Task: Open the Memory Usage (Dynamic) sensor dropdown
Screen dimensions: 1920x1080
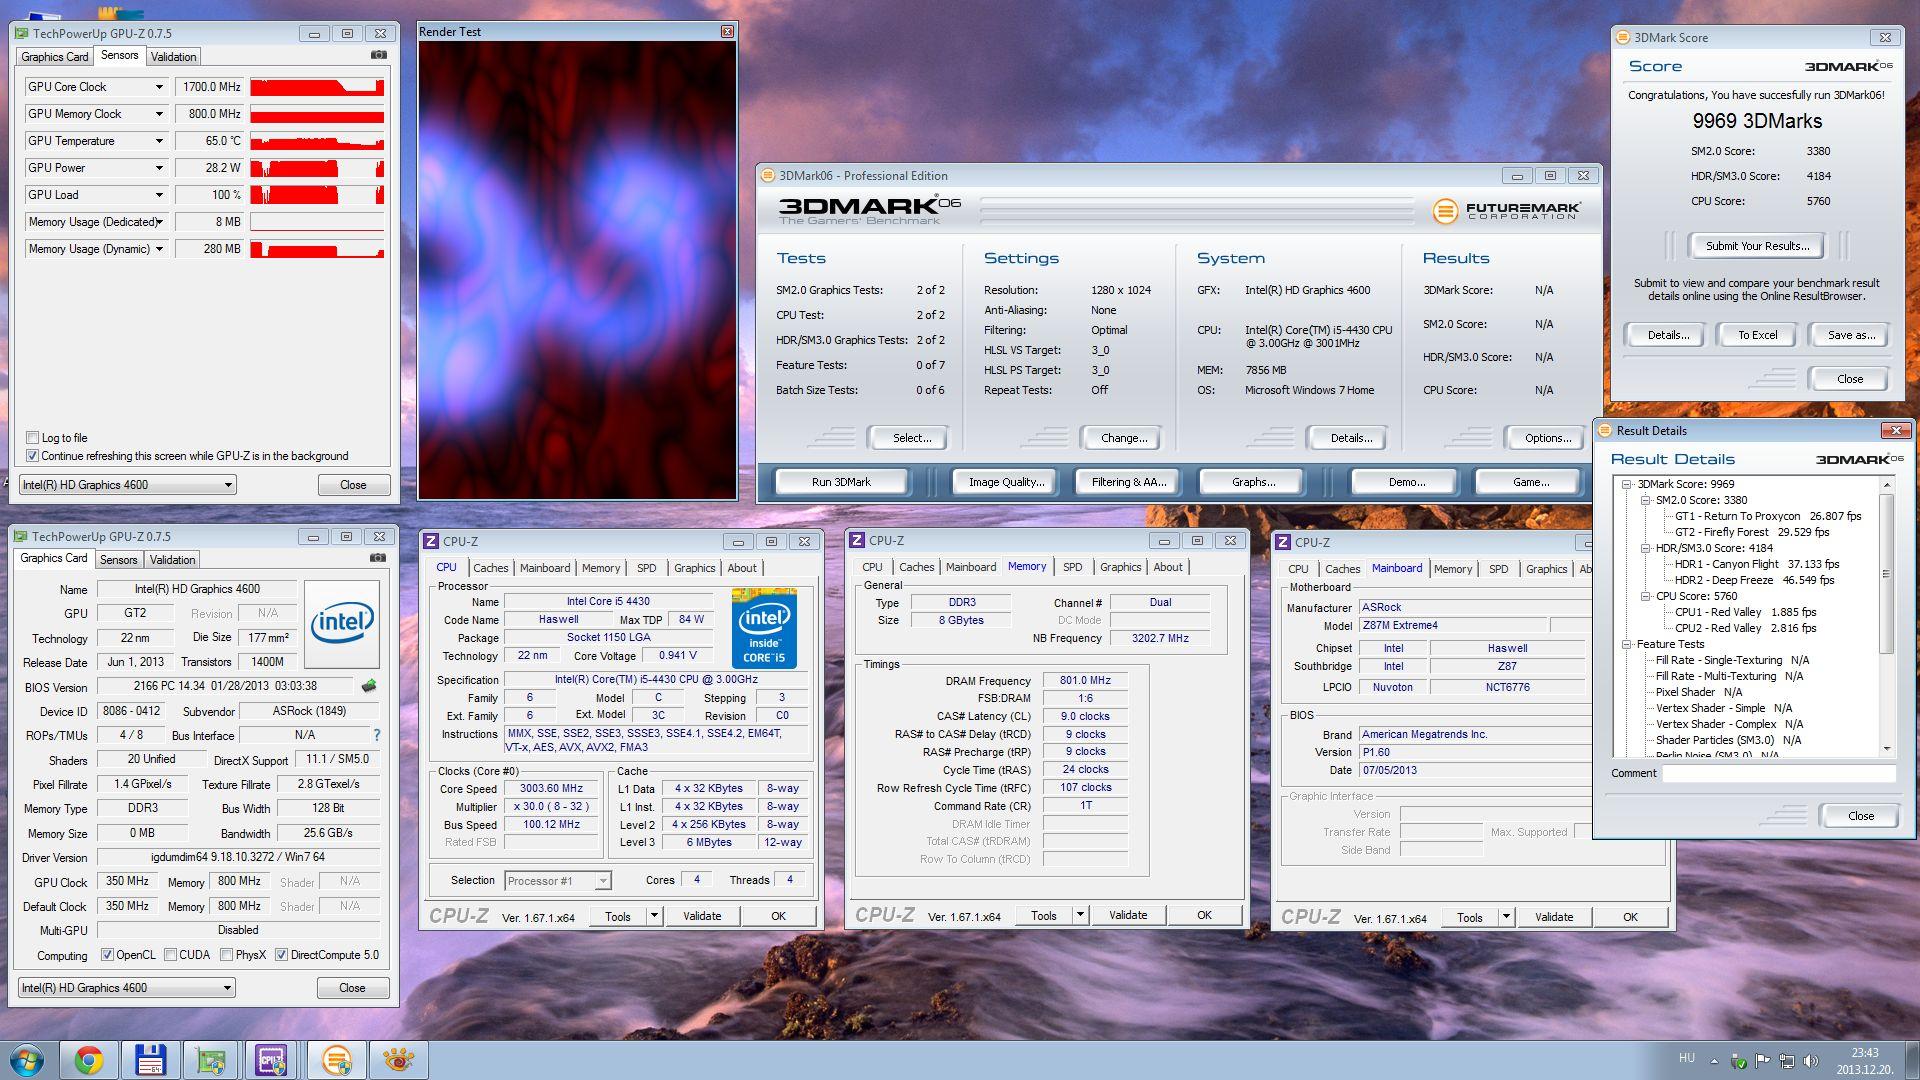Action: pos(159,249)
